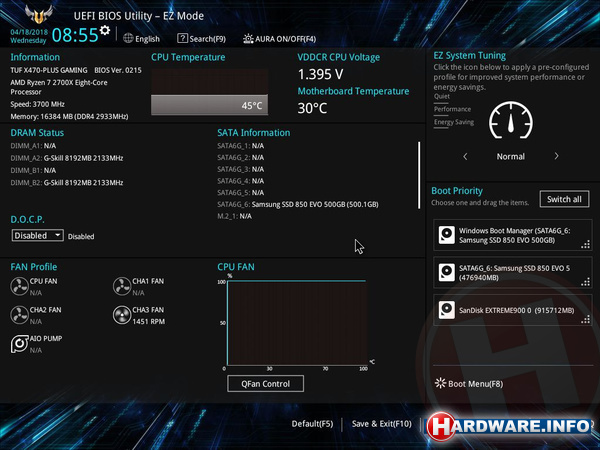600x450 pixels.
Task: Click the 30°C motherboard temperature value
Action: pyautogui.click(x=312, y=108)
